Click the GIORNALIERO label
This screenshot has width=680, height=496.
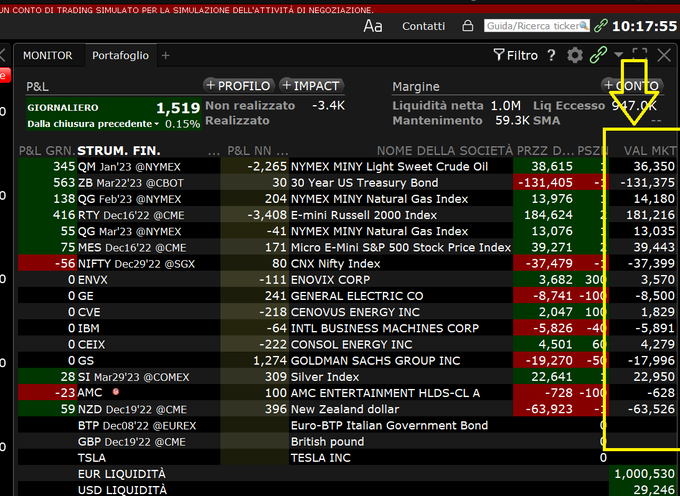(63, 108)
